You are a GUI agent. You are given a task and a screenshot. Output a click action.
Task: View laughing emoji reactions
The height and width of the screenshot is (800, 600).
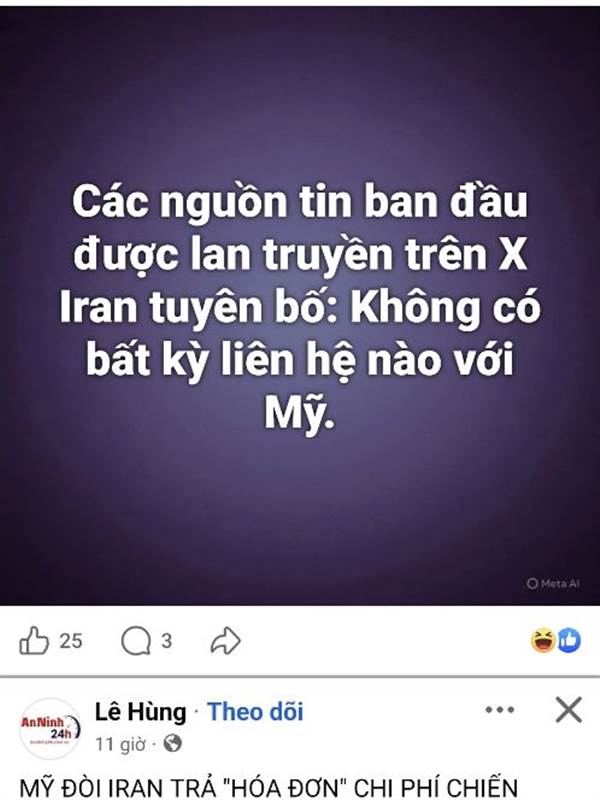coord(543,640)
